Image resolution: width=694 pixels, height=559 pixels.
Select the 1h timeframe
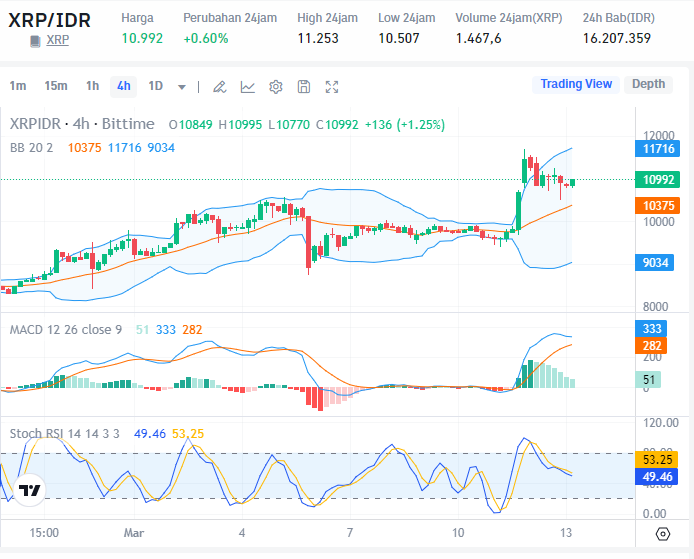92,86
